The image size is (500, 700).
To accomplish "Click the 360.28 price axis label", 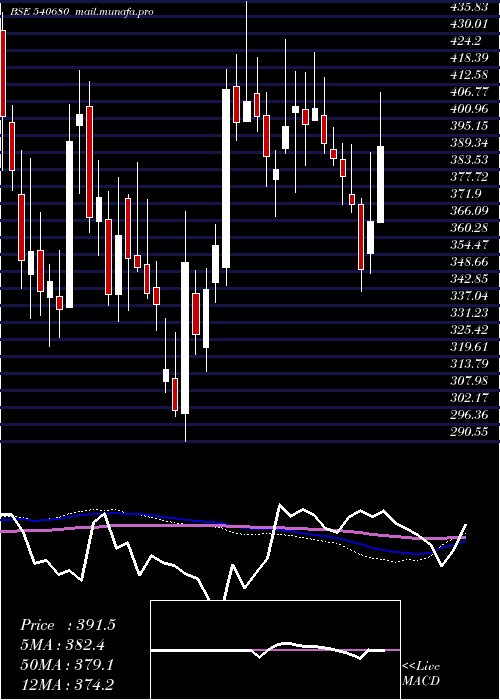I will pyautogui.click(x=468, y=228).
